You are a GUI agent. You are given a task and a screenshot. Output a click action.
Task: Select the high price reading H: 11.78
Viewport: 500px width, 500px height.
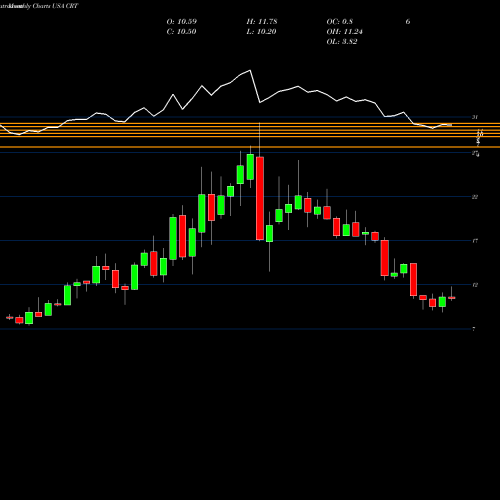point(262,22)
